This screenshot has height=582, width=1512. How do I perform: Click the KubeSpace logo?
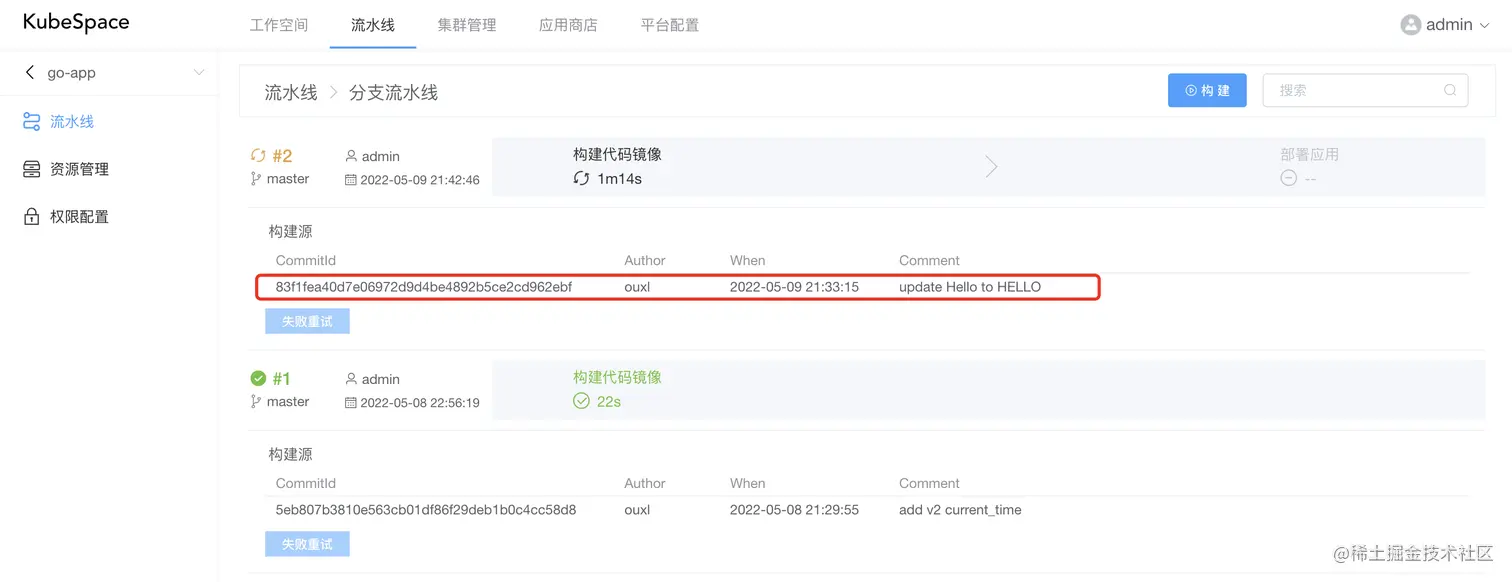[x=76, y=22]
